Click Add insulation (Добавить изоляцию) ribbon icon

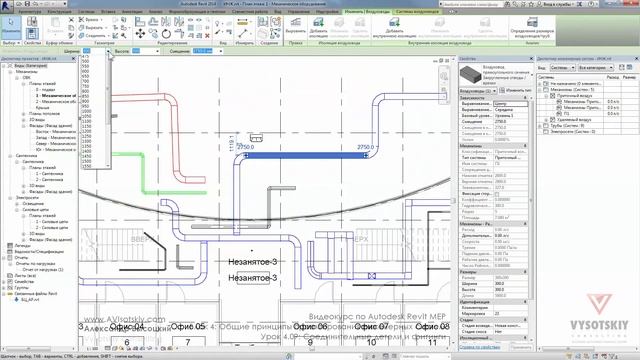[x=318, y=27]
